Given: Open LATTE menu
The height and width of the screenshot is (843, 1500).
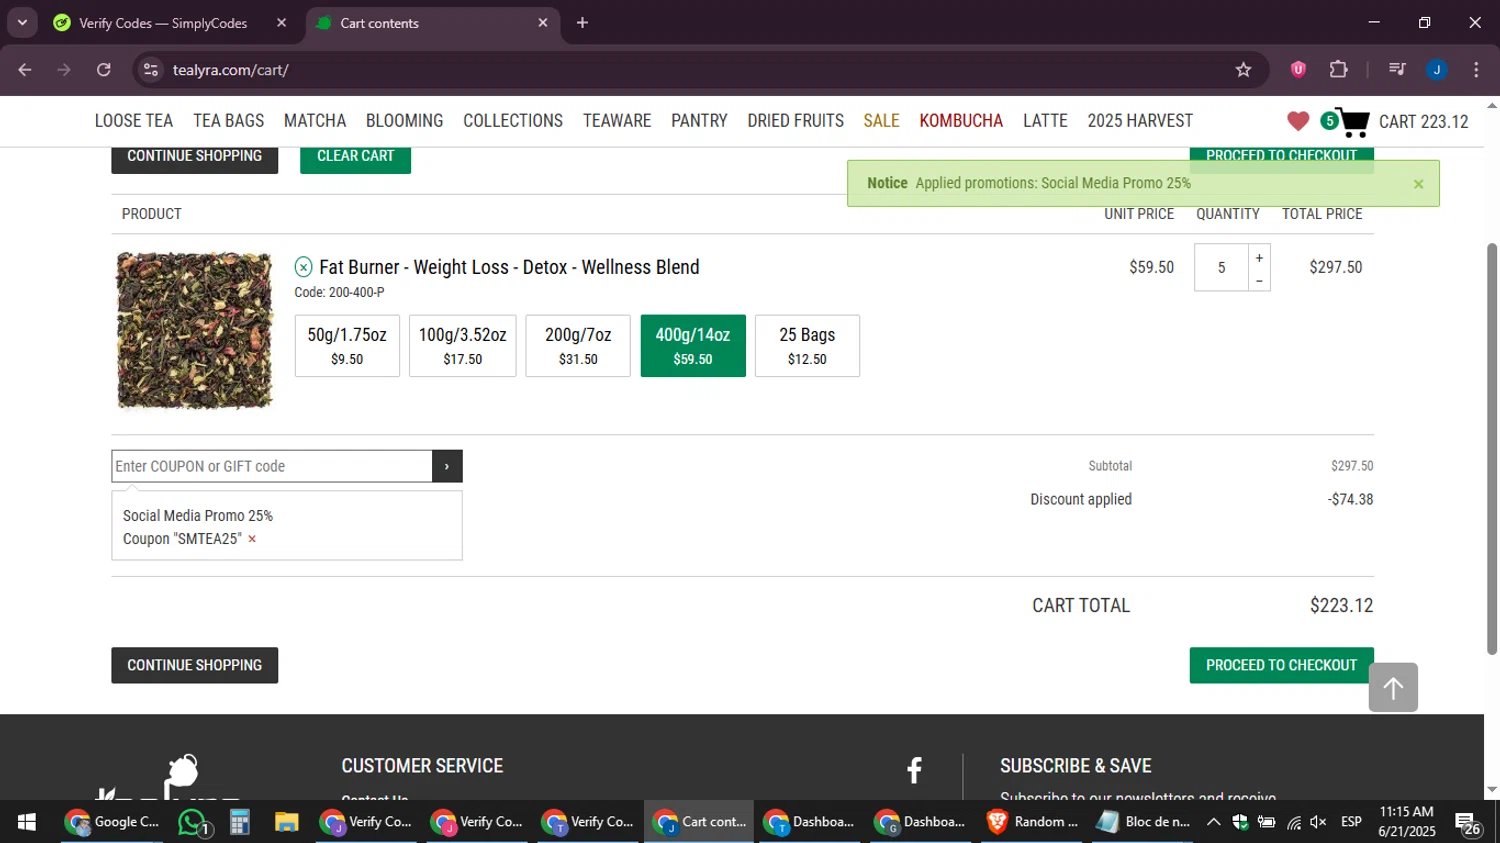Looking at the screenshot, I should point(1045,121).
